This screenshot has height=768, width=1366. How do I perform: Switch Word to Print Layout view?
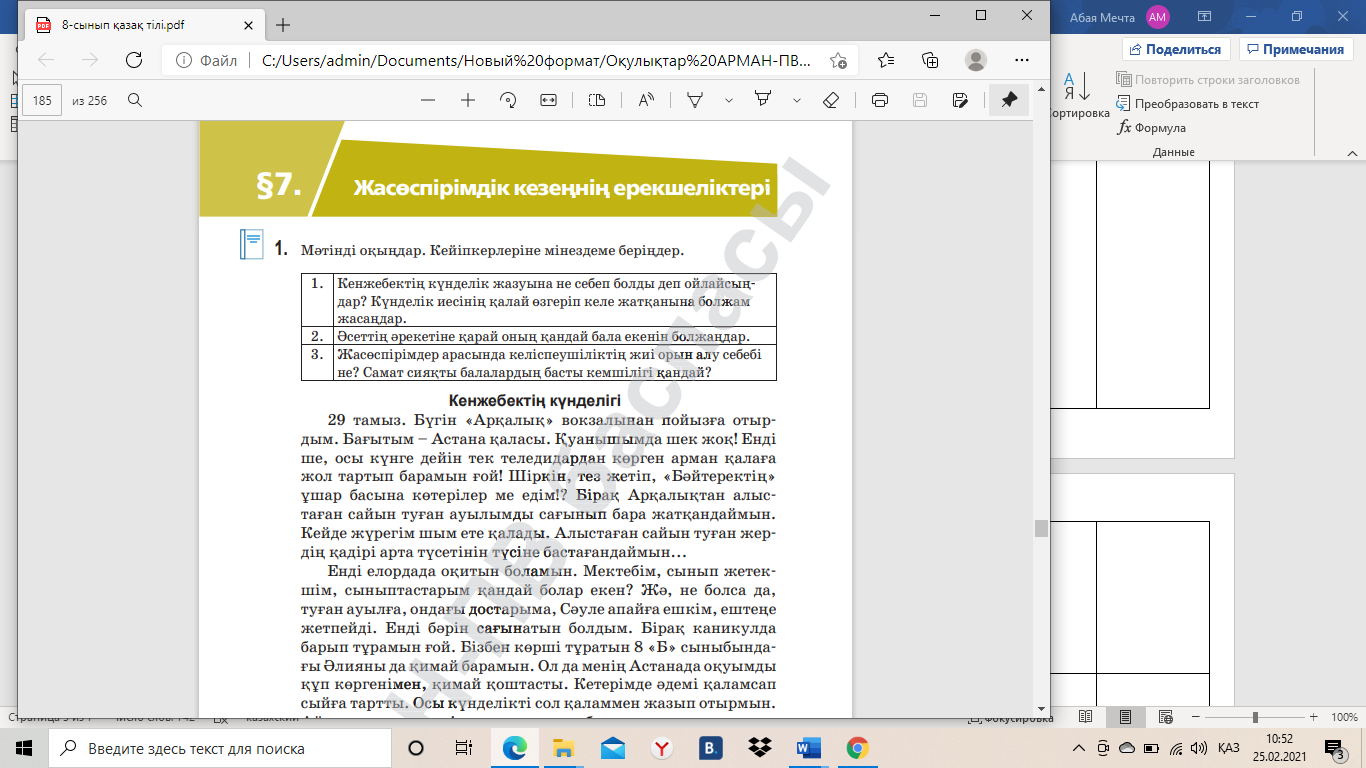point(1126,718)
